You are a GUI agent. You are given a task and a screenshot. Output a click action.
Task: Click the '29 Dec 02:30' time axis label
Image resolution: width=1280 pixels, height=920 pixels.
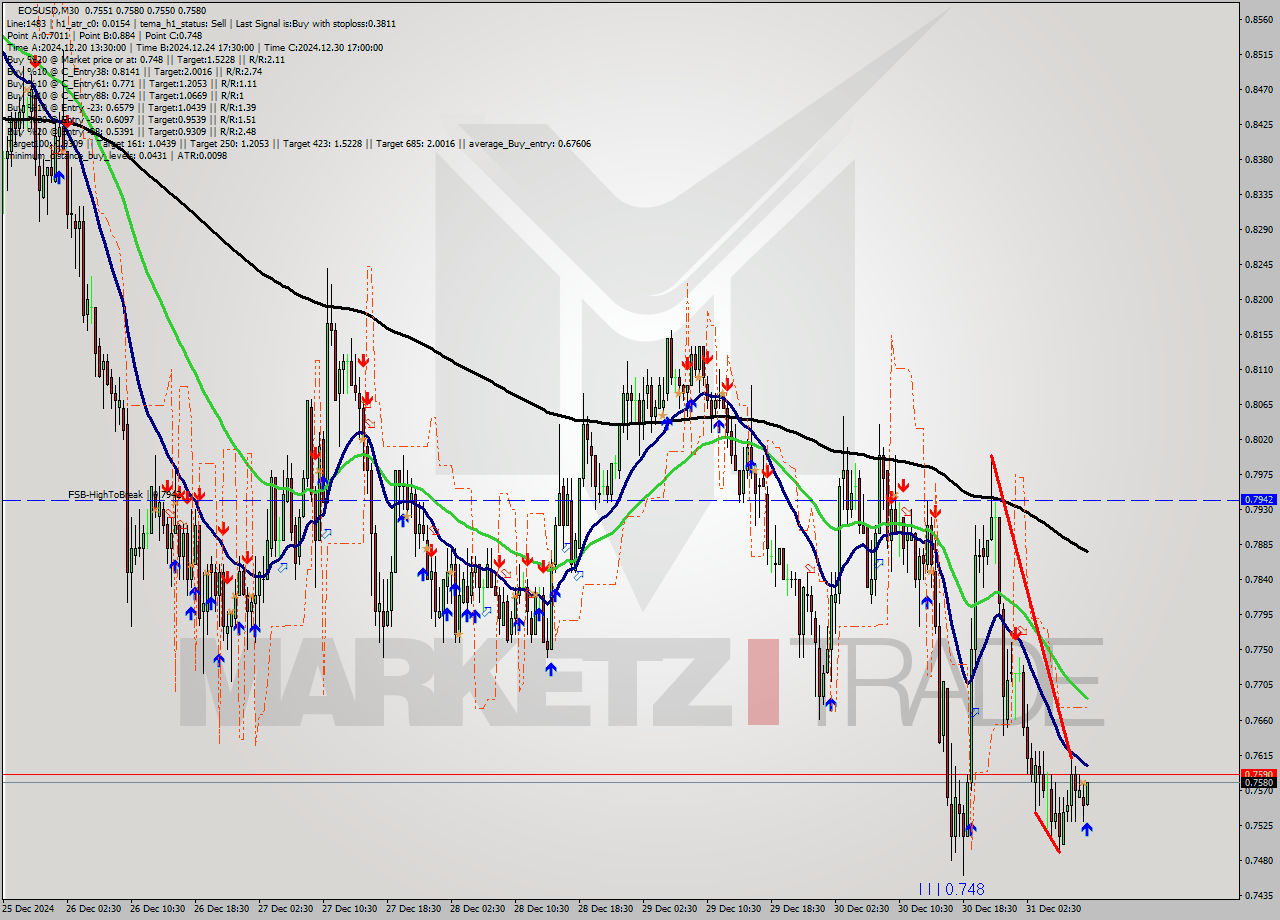click(x=669, y=909)
